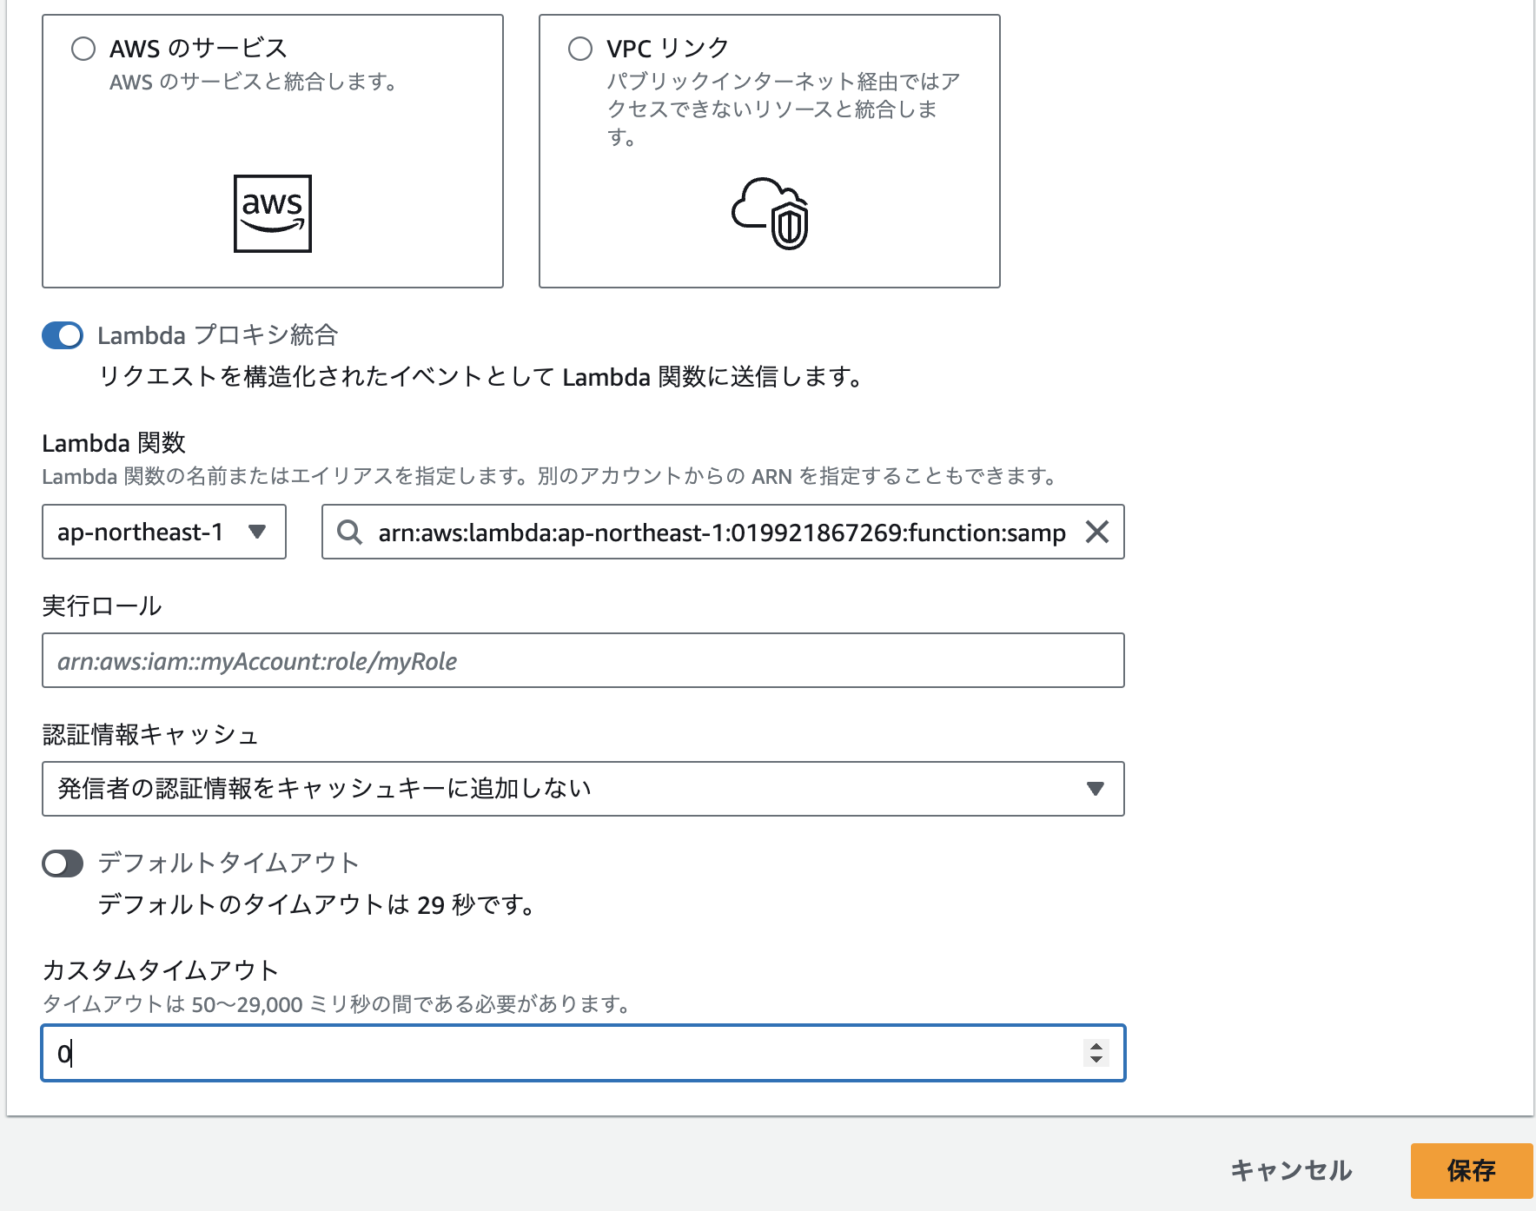
Task: Increase custom timeout with stepper up arrow
Action: (x=1097, y=1046)
